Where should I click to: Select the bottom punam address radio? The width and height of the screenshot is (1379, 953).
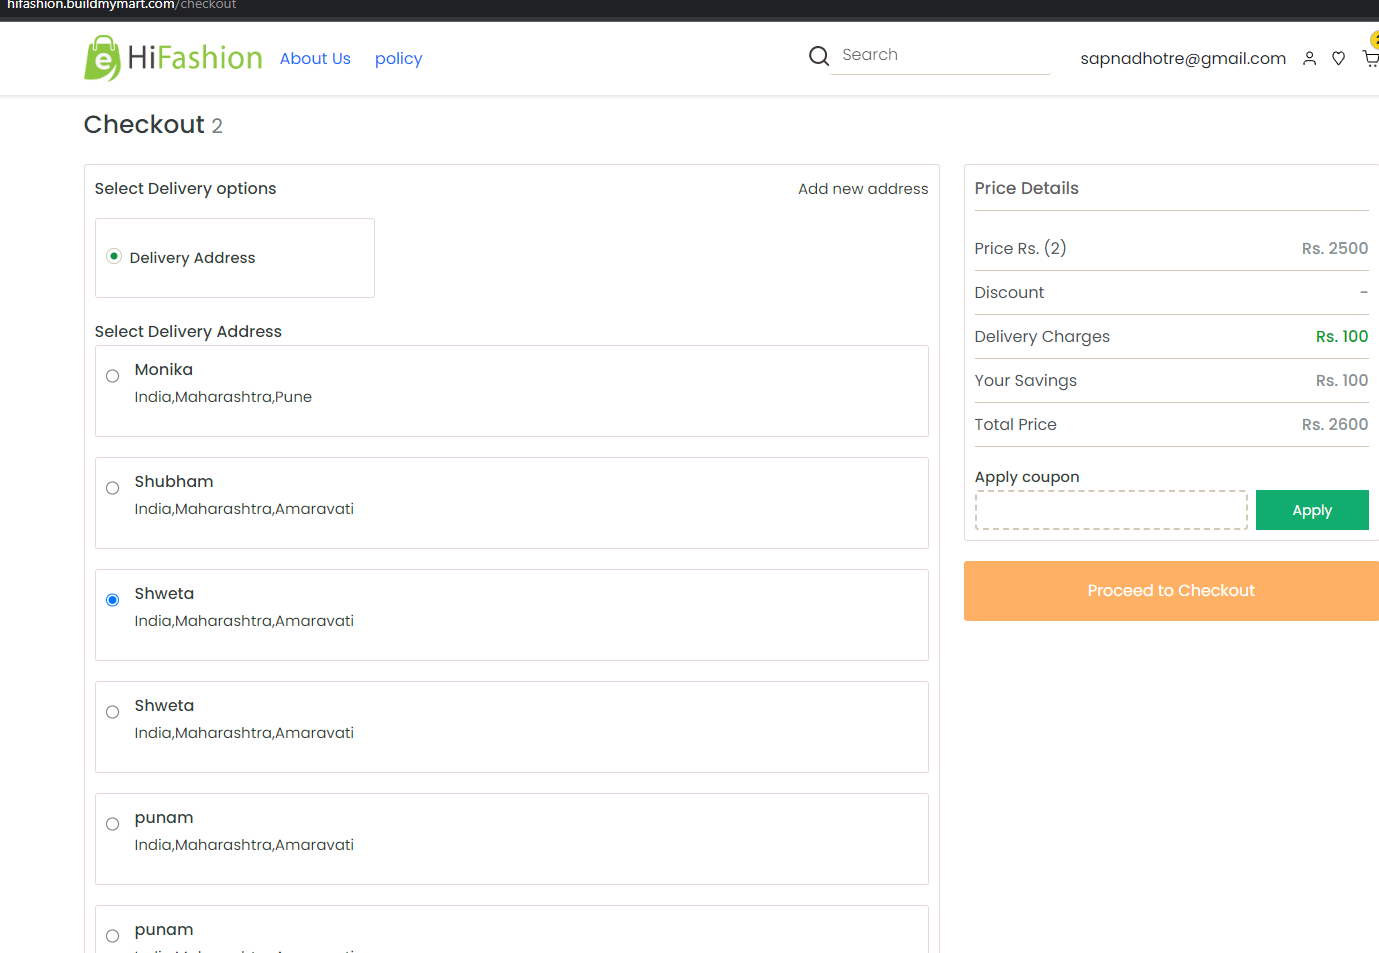point(112,936)
